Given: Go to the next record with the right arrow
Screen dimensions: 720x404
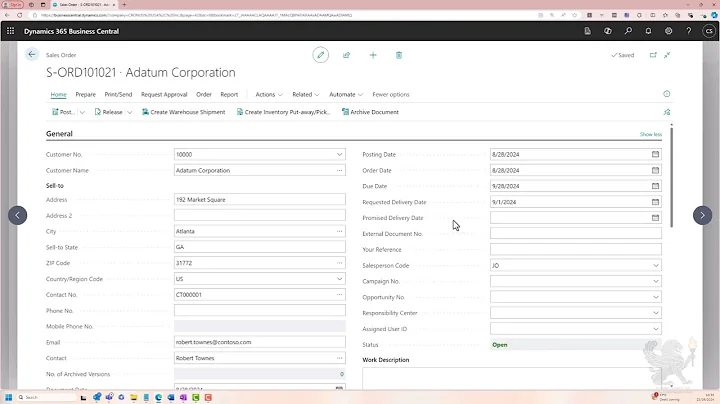Looking at the screenshot, I should click(x=702, y=215).
